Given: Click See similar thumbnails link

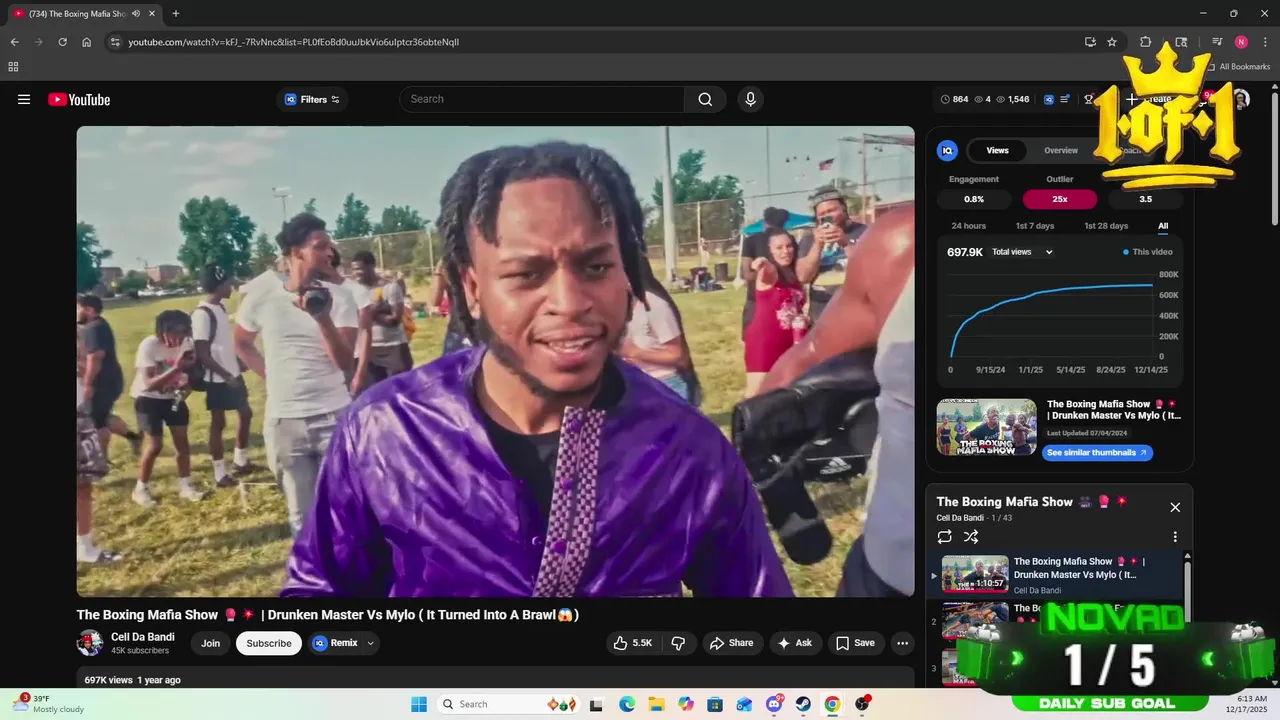Looking at the screenshot, I should pos(1097,453).
